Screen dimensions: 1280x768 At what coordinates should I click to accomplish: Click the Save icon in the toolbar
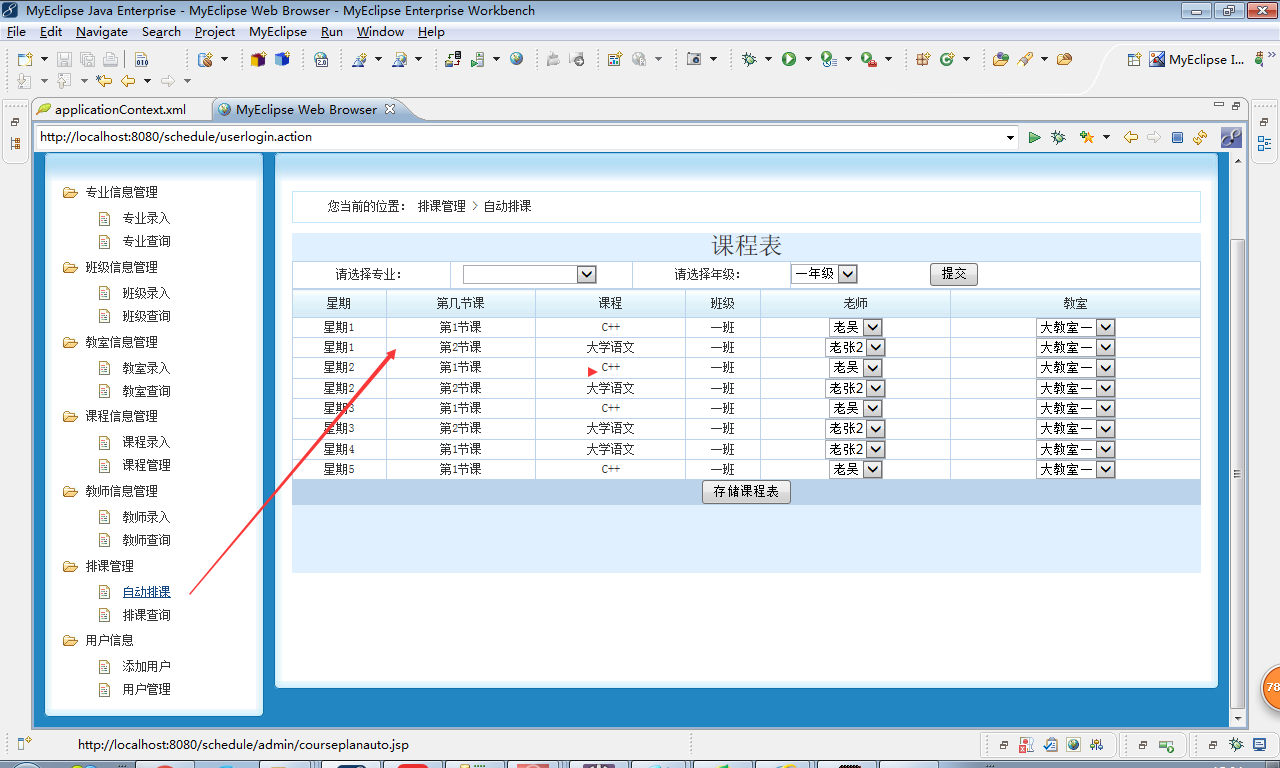[64, 60]
